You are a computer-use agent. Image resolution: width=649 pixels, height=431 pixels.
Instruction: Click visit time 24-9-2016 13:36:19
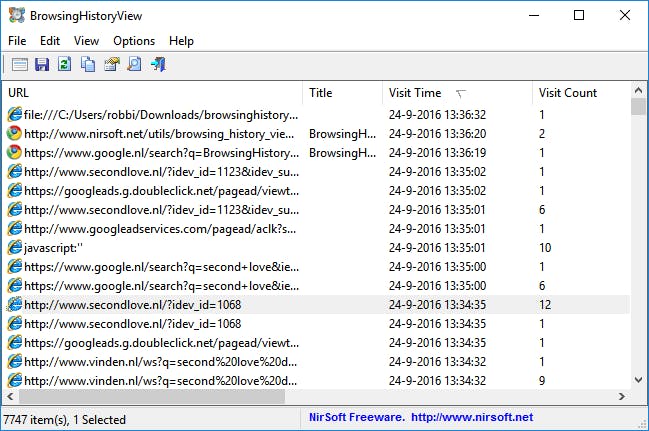437,153
